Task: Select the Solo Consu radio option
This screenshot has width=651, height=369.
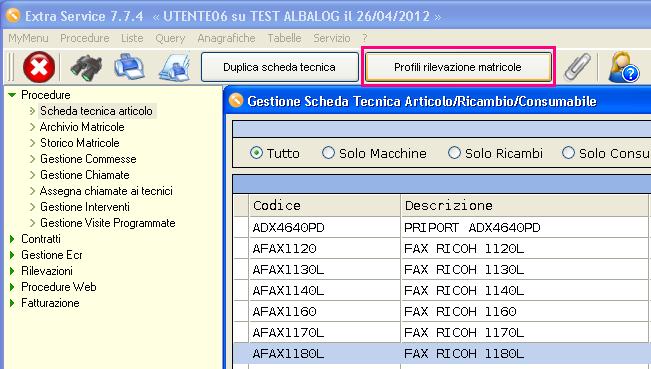Action: (568, 153)
